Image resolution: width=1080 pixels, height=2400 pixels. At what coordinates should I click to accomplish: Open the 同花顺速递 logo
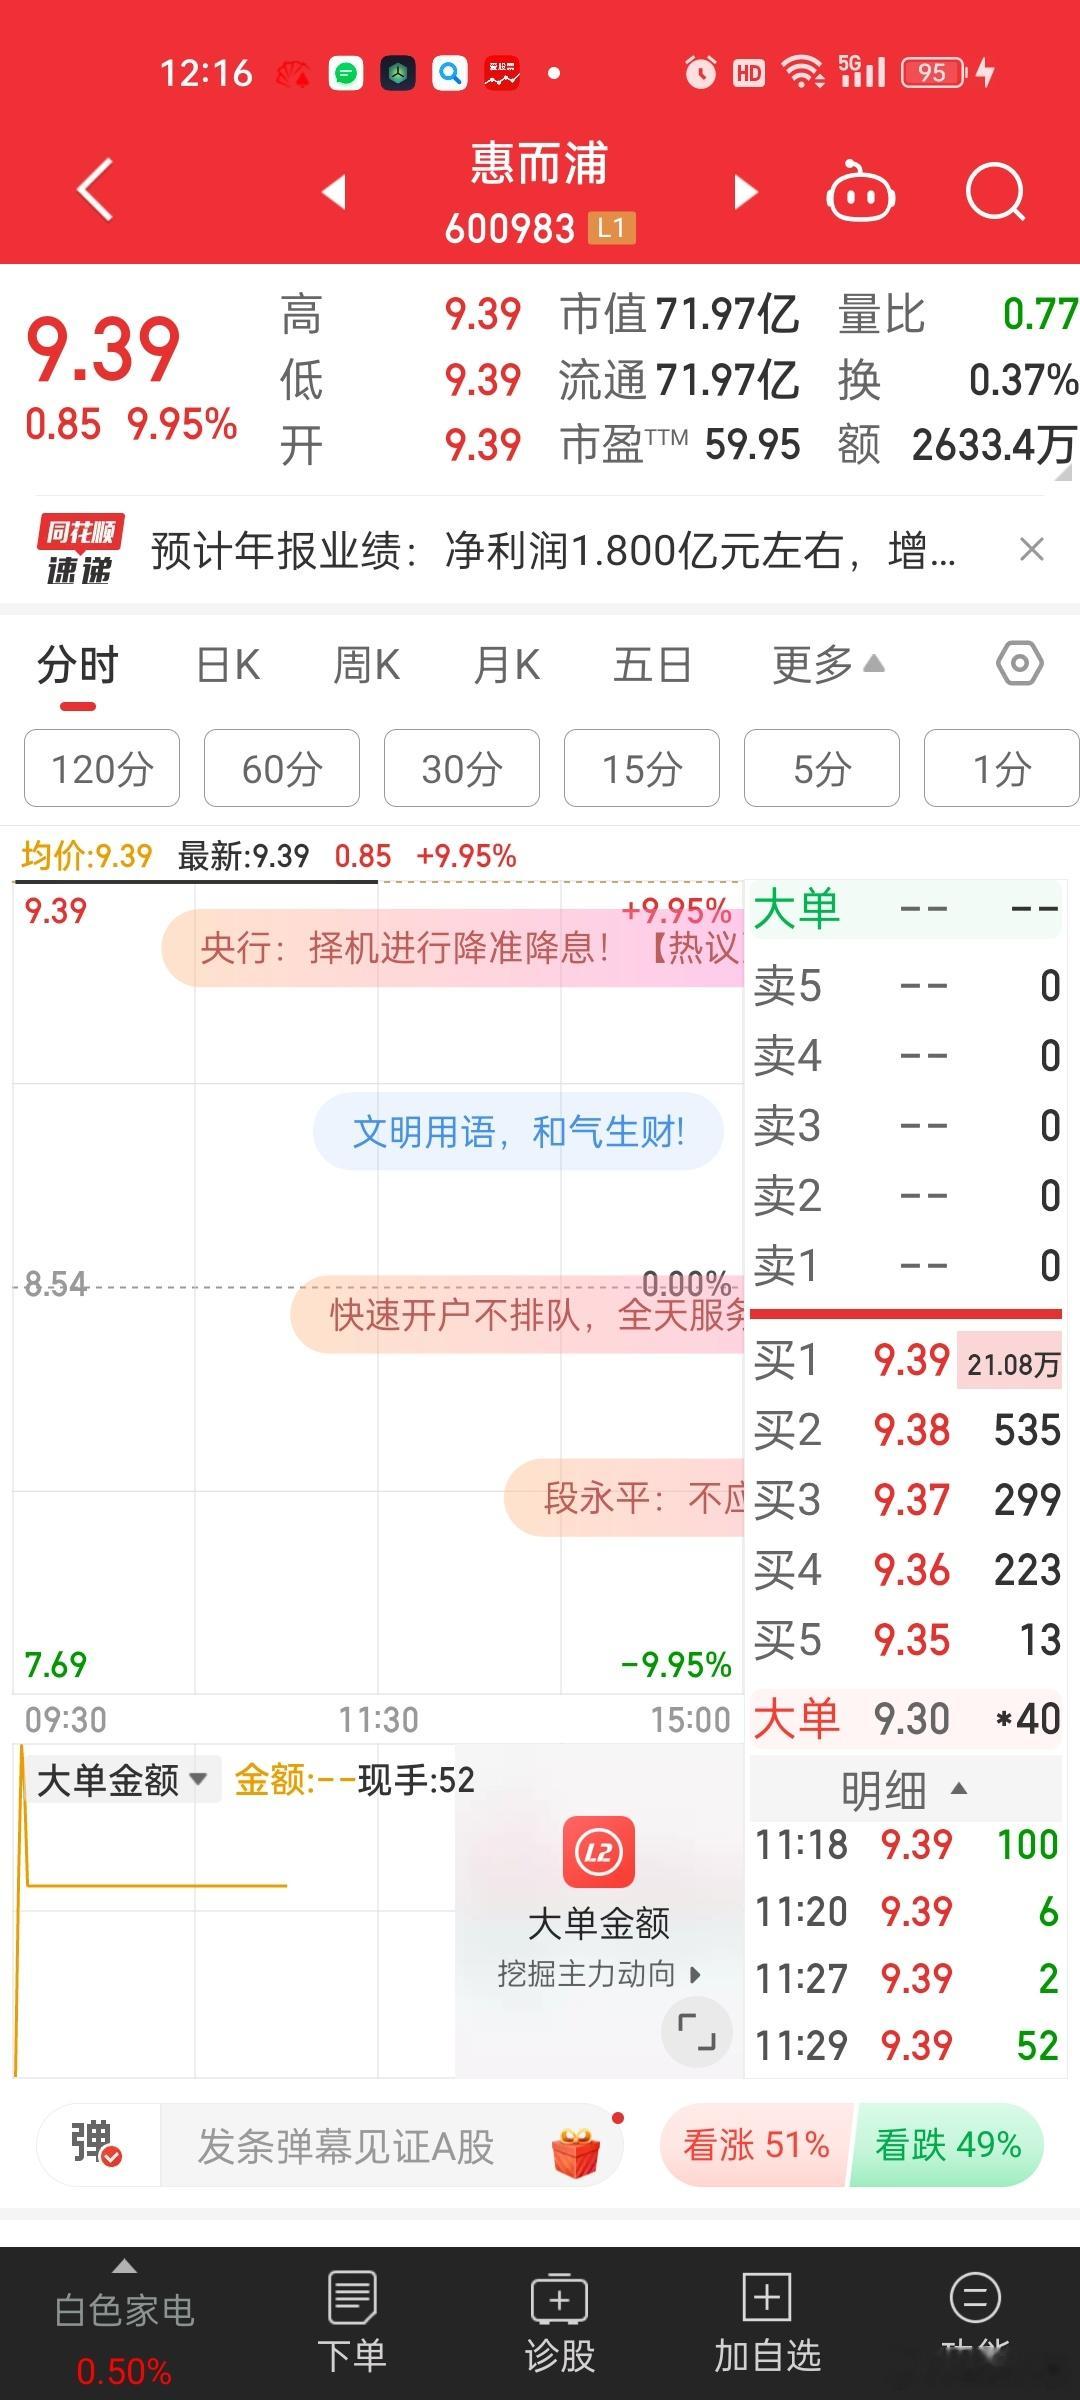click(81, 549)
